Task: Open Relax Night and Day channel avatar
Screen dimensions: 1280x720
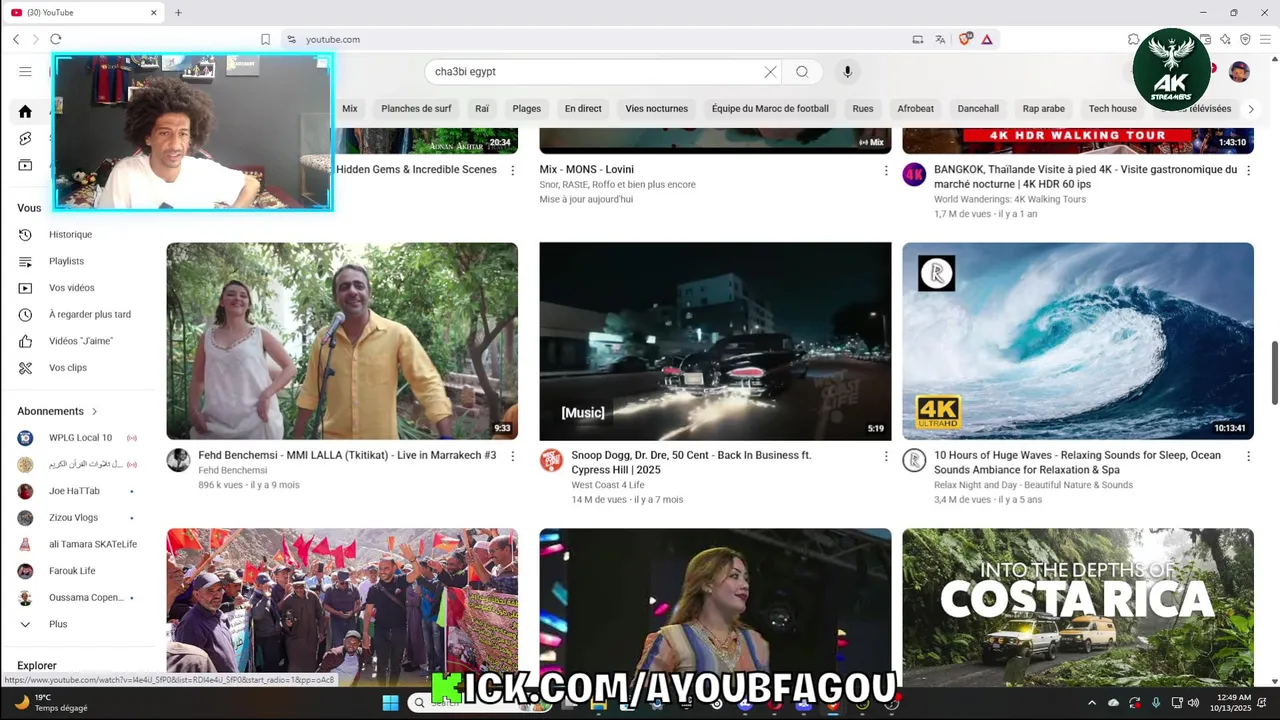Action: 914,460
